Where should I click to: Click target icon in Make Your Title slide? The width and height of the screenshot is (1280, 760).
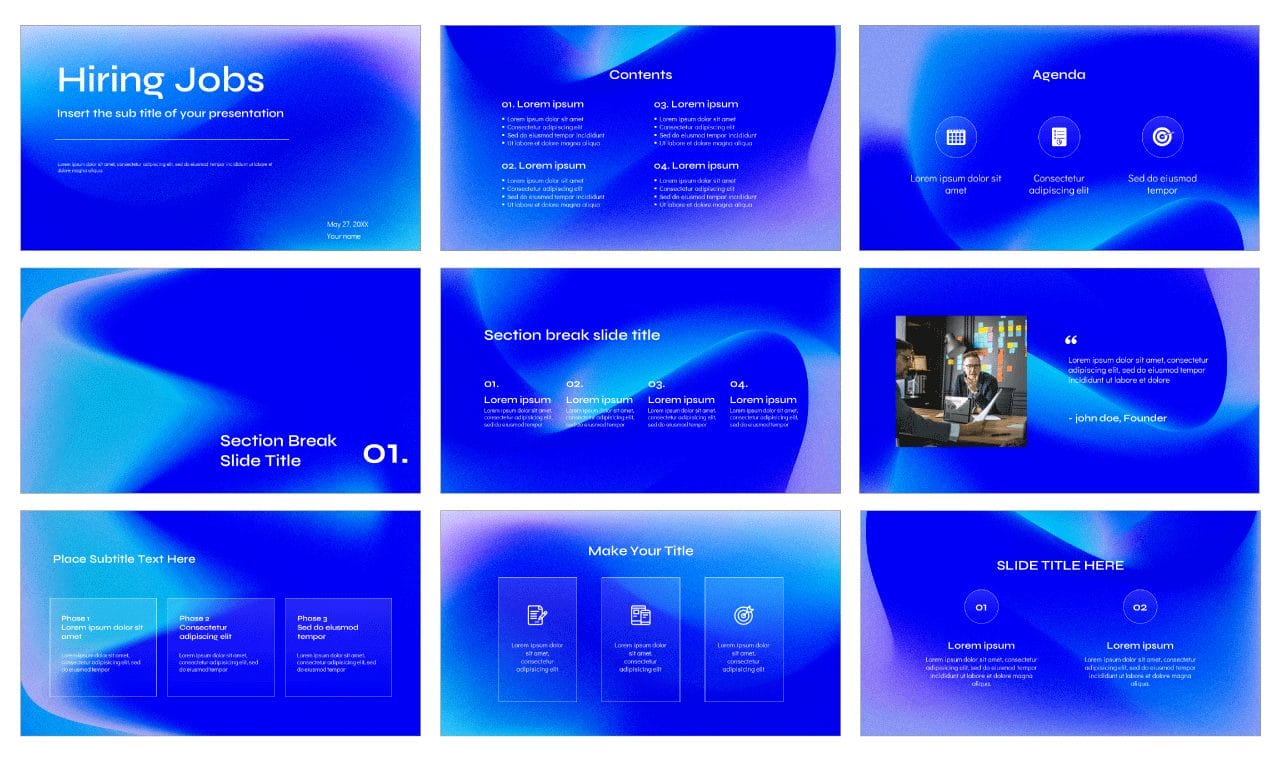click(743, 615)
